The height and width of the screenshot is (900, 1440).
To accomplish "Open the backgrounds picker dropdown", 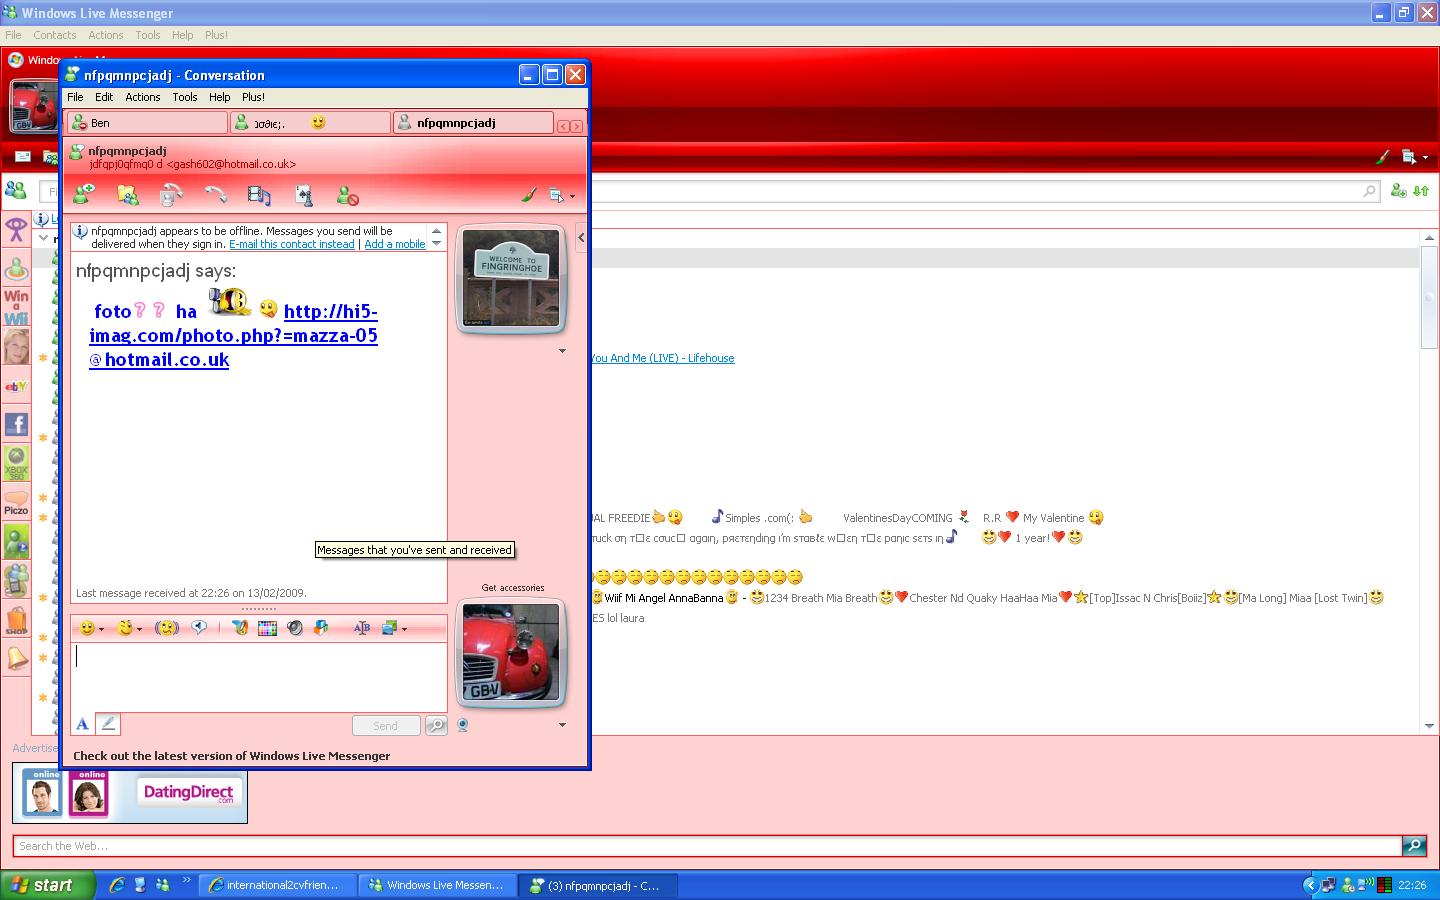I will click(x=394, y=628).
